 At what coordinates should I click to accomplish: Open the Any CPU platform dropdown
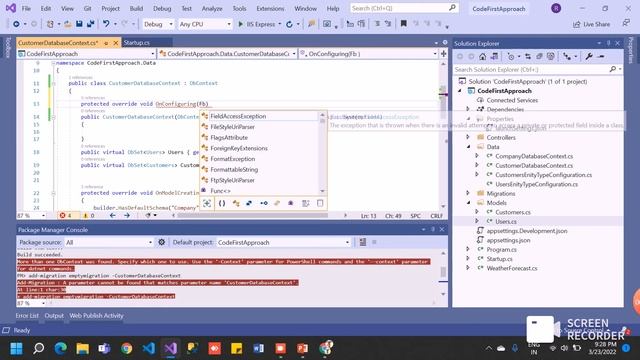[x=205, y=24]
